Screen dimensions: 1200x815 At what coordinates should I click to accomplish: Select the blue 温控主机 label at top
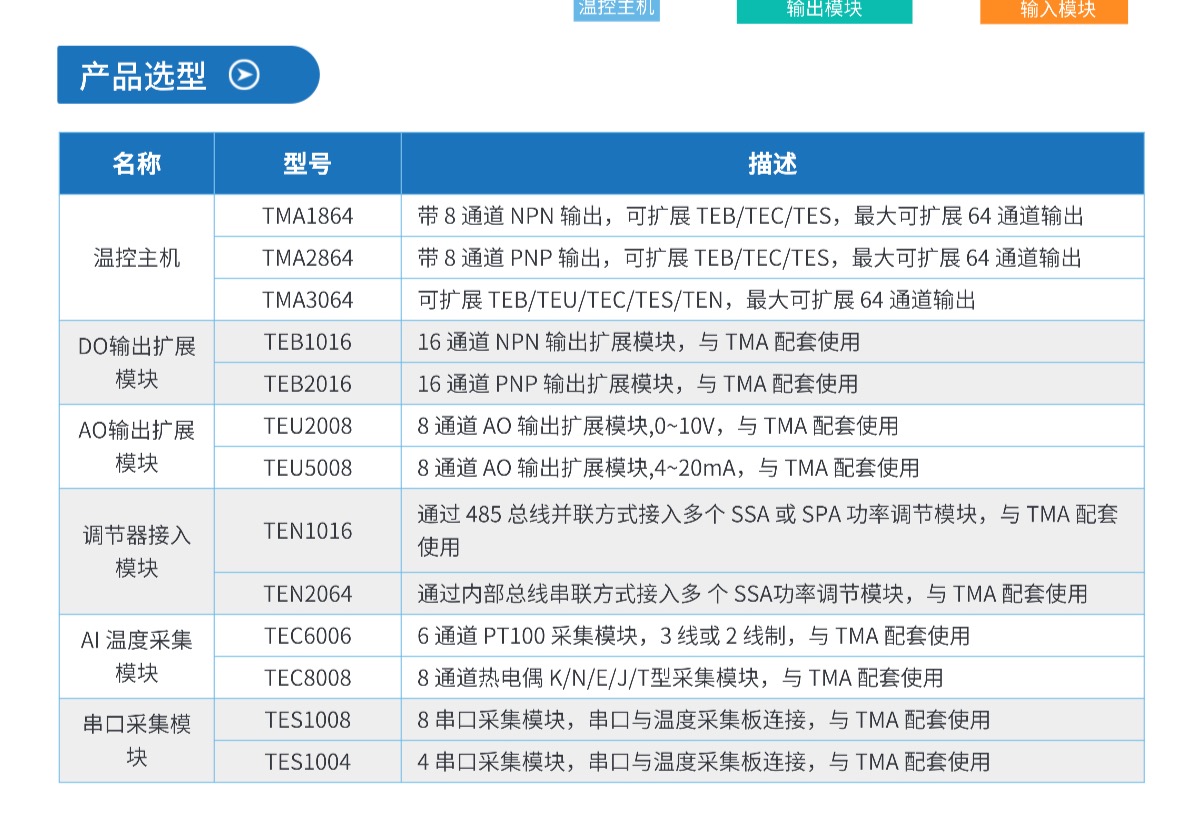coord(616,9)
